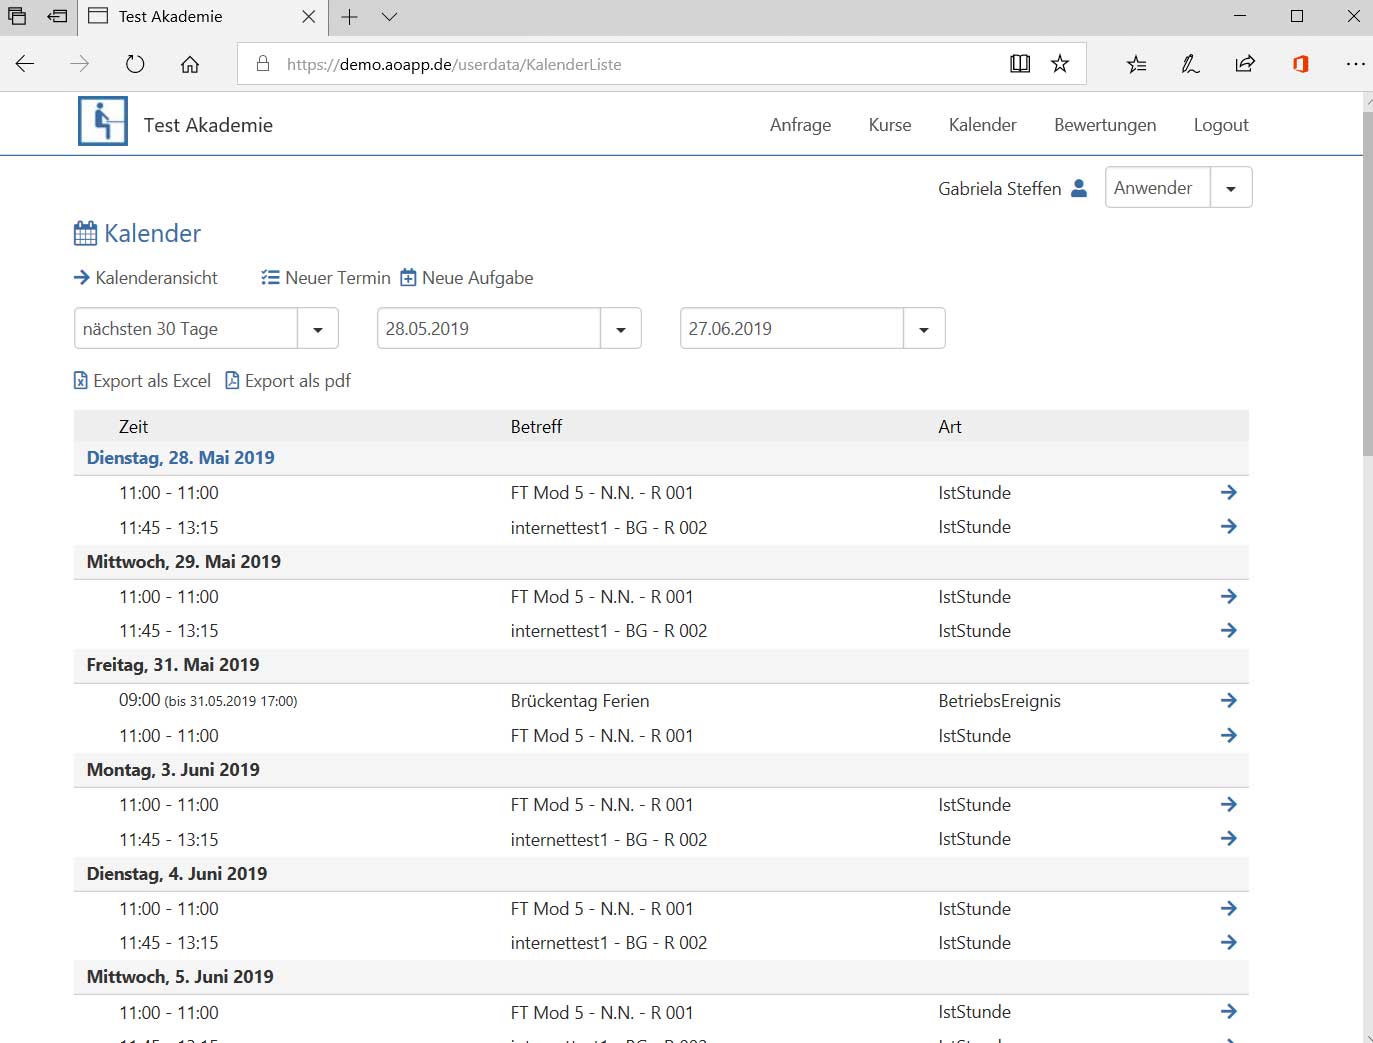The width and height of the screenshot is (1373, 1043).
Task: Open arrow for FT Mod 5 on 5. Juni
Action: (1229, 1011)
